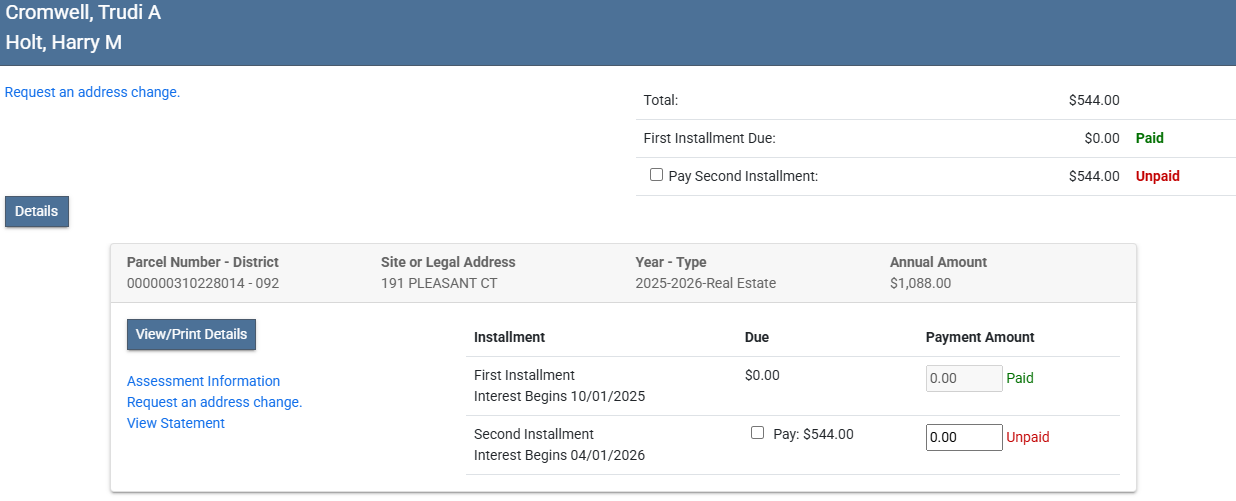Click the Details button
1236x501 pixels.
(x=37, y=212)
